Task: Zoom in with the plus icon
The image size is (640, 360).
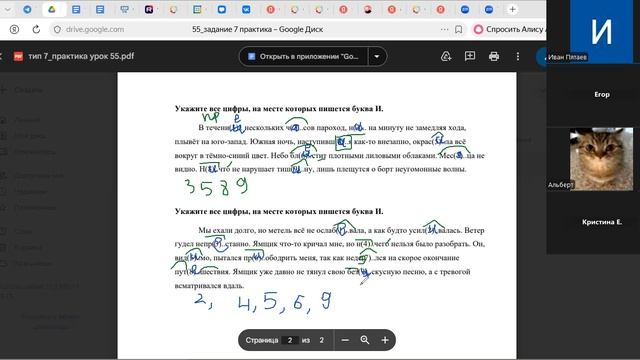Action: click(x=385, y=340)
